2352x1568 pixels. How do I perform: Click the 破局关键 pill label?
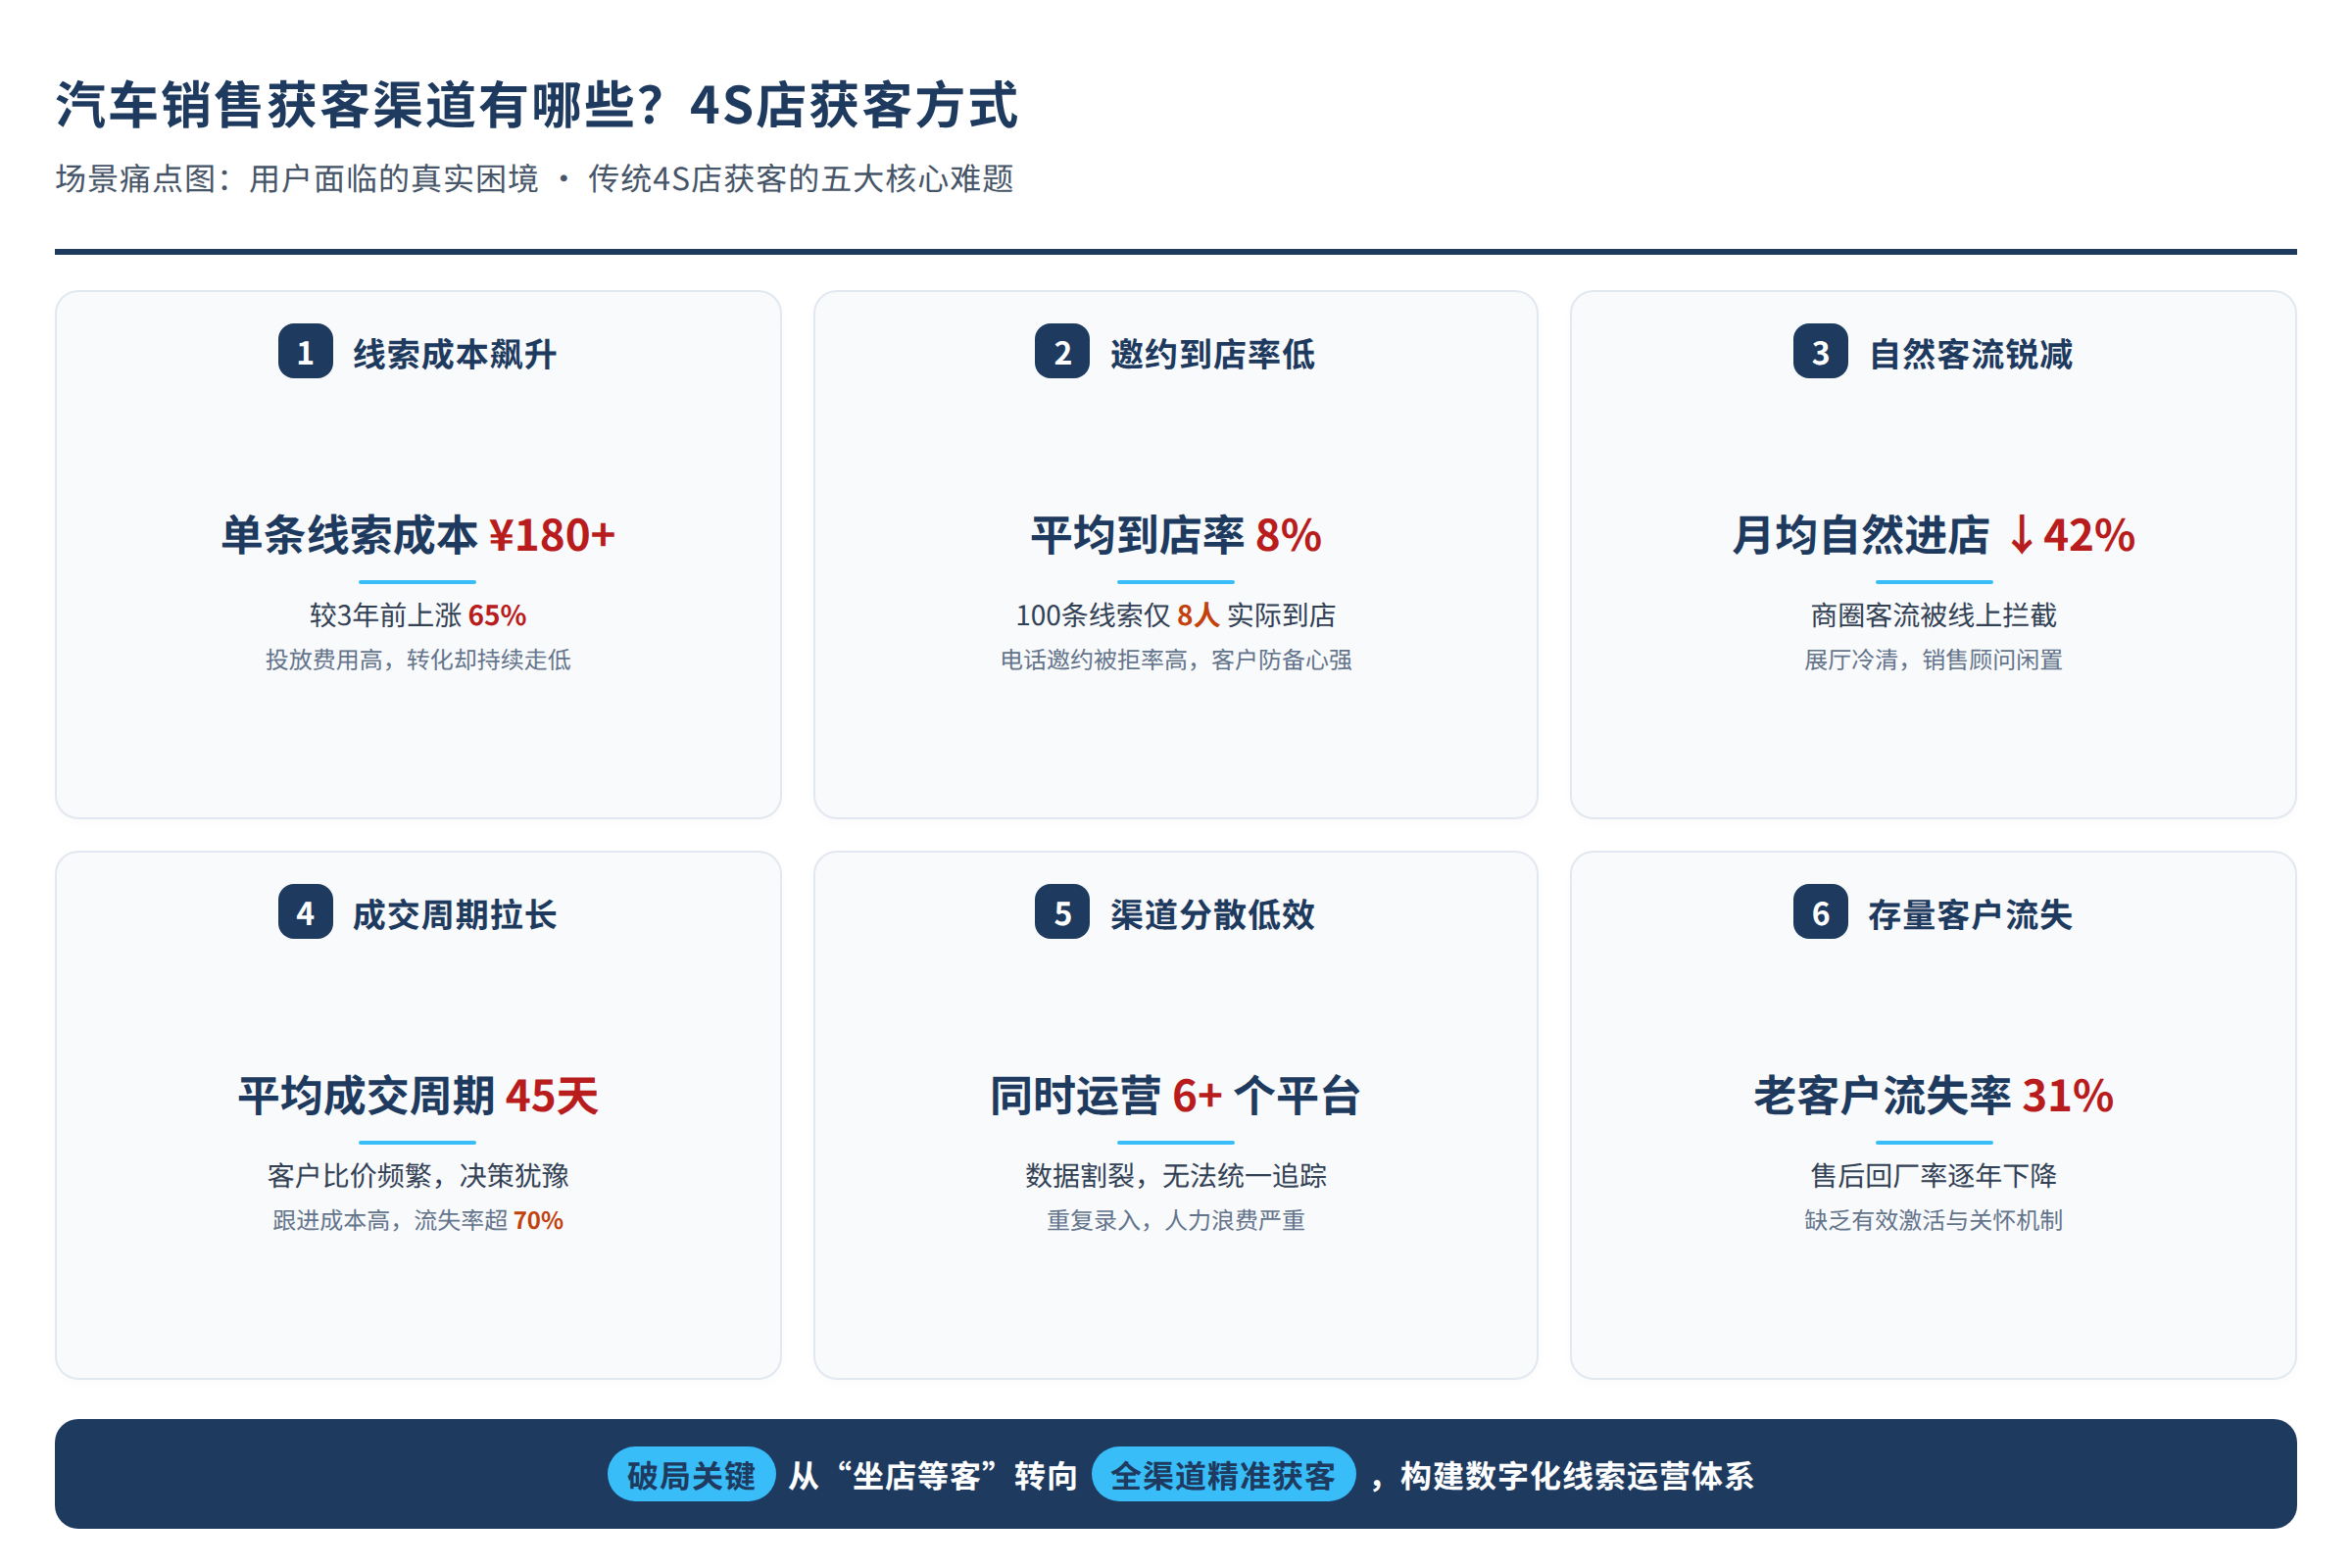(x=691, y=1475)
